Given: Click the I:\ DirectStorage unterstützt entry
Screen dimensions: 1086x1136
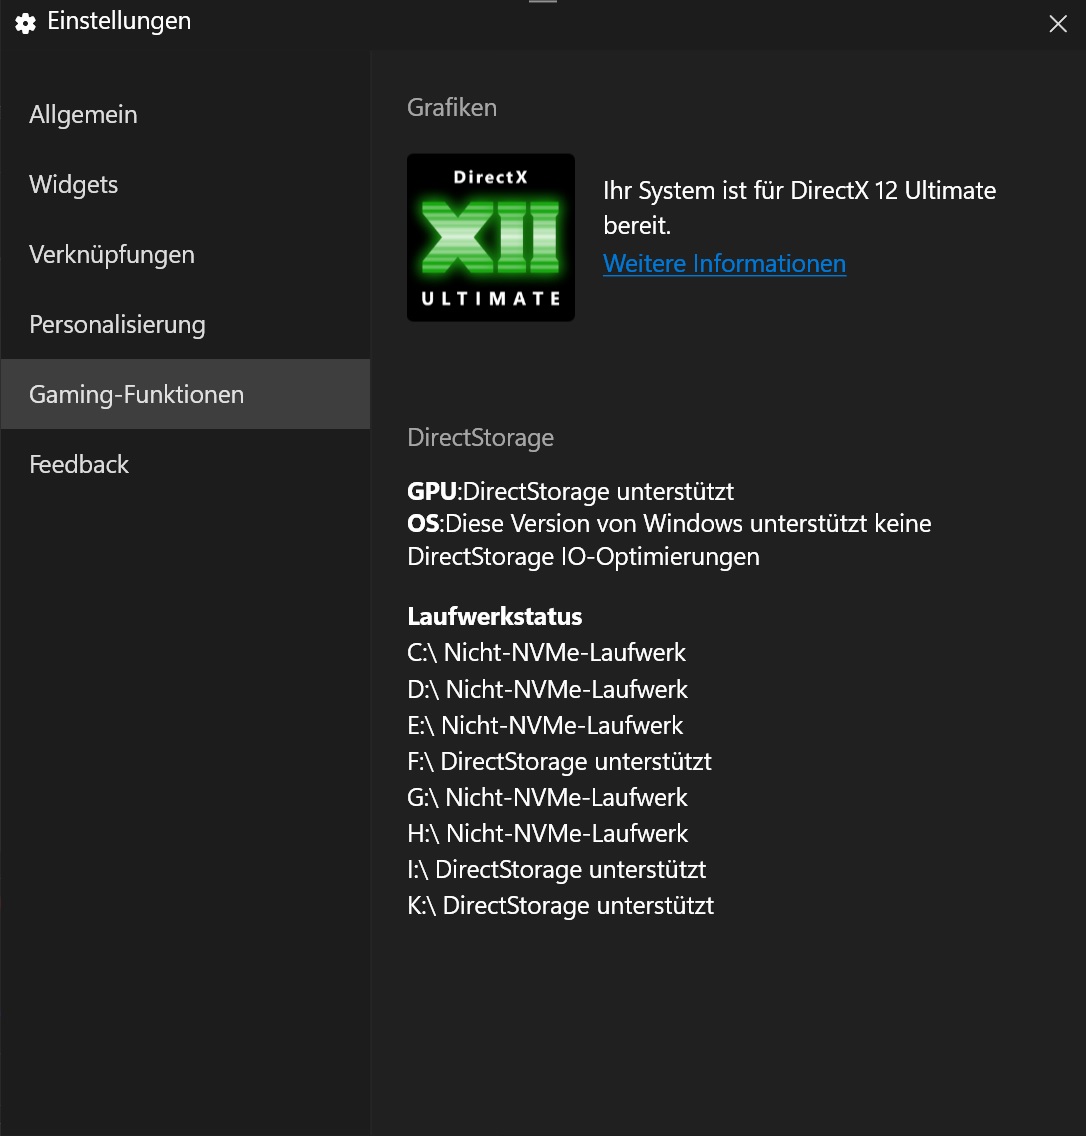Looking at the screenshot, I should [556, 869].
